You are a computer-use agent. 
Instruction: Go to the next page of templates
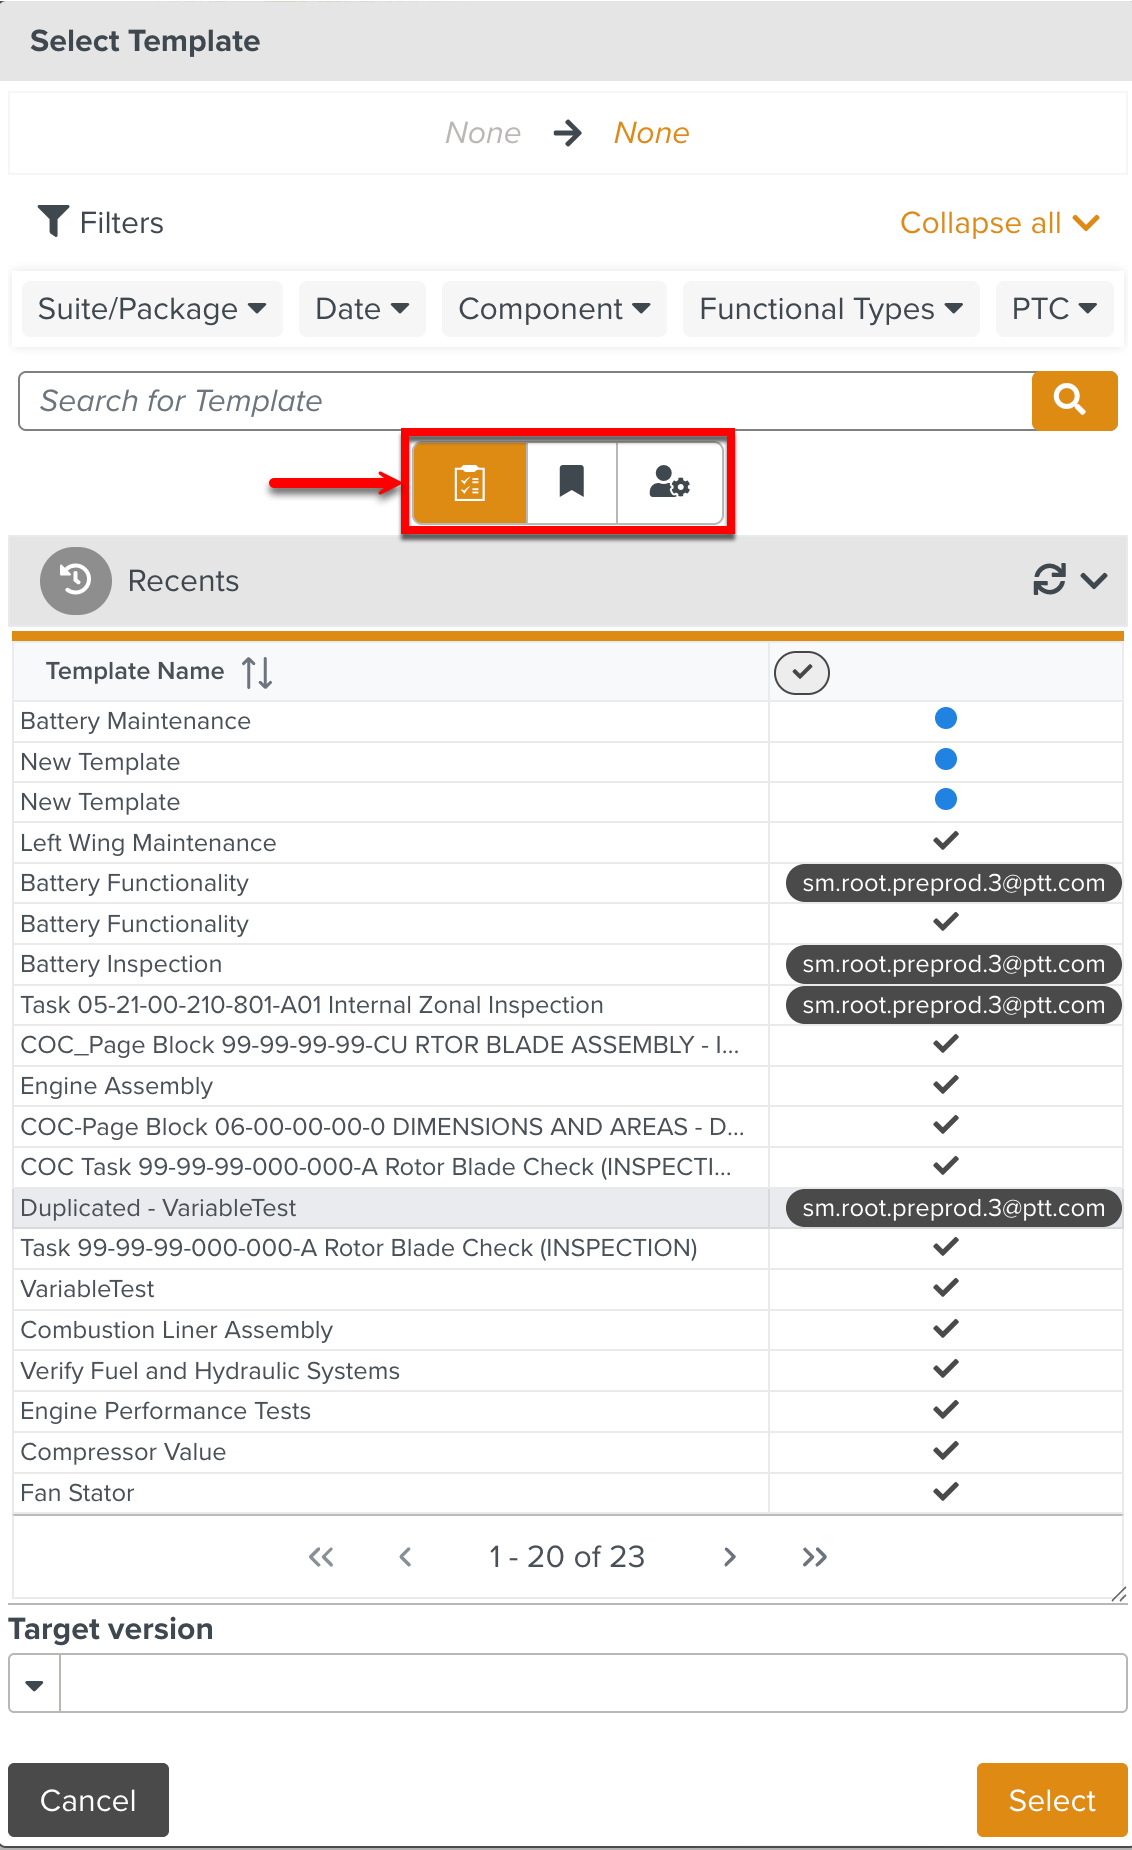coord(729,1557)
